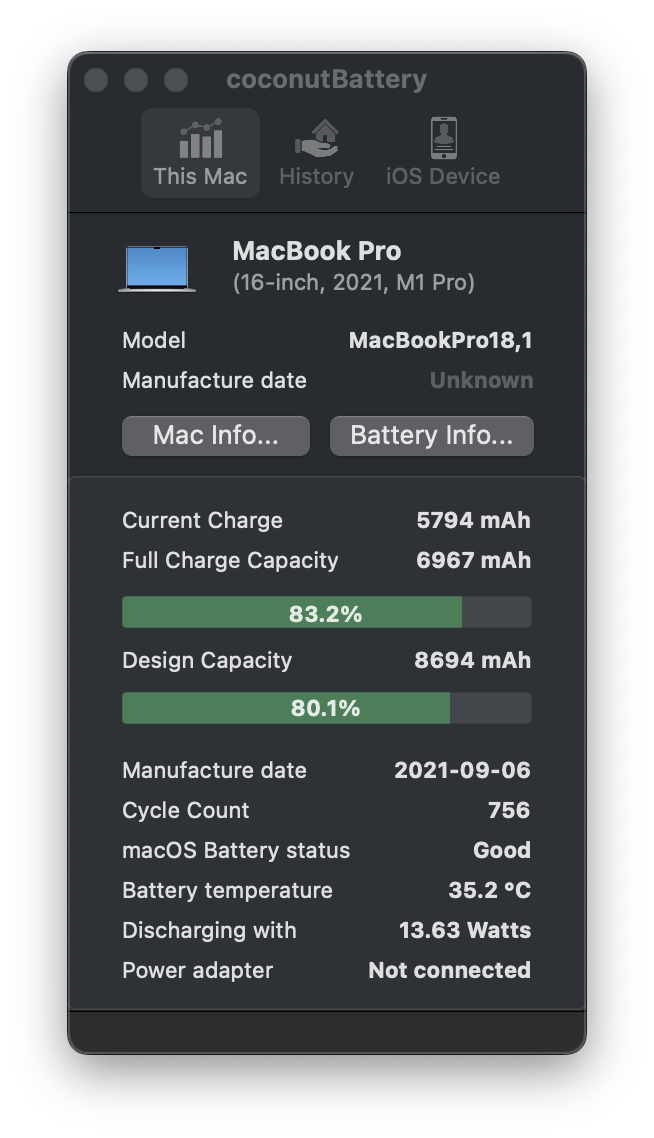The width and height of the screenshot is (654, 1138).
Task: Select the This Mac chart icon
Action: (200, 139)
